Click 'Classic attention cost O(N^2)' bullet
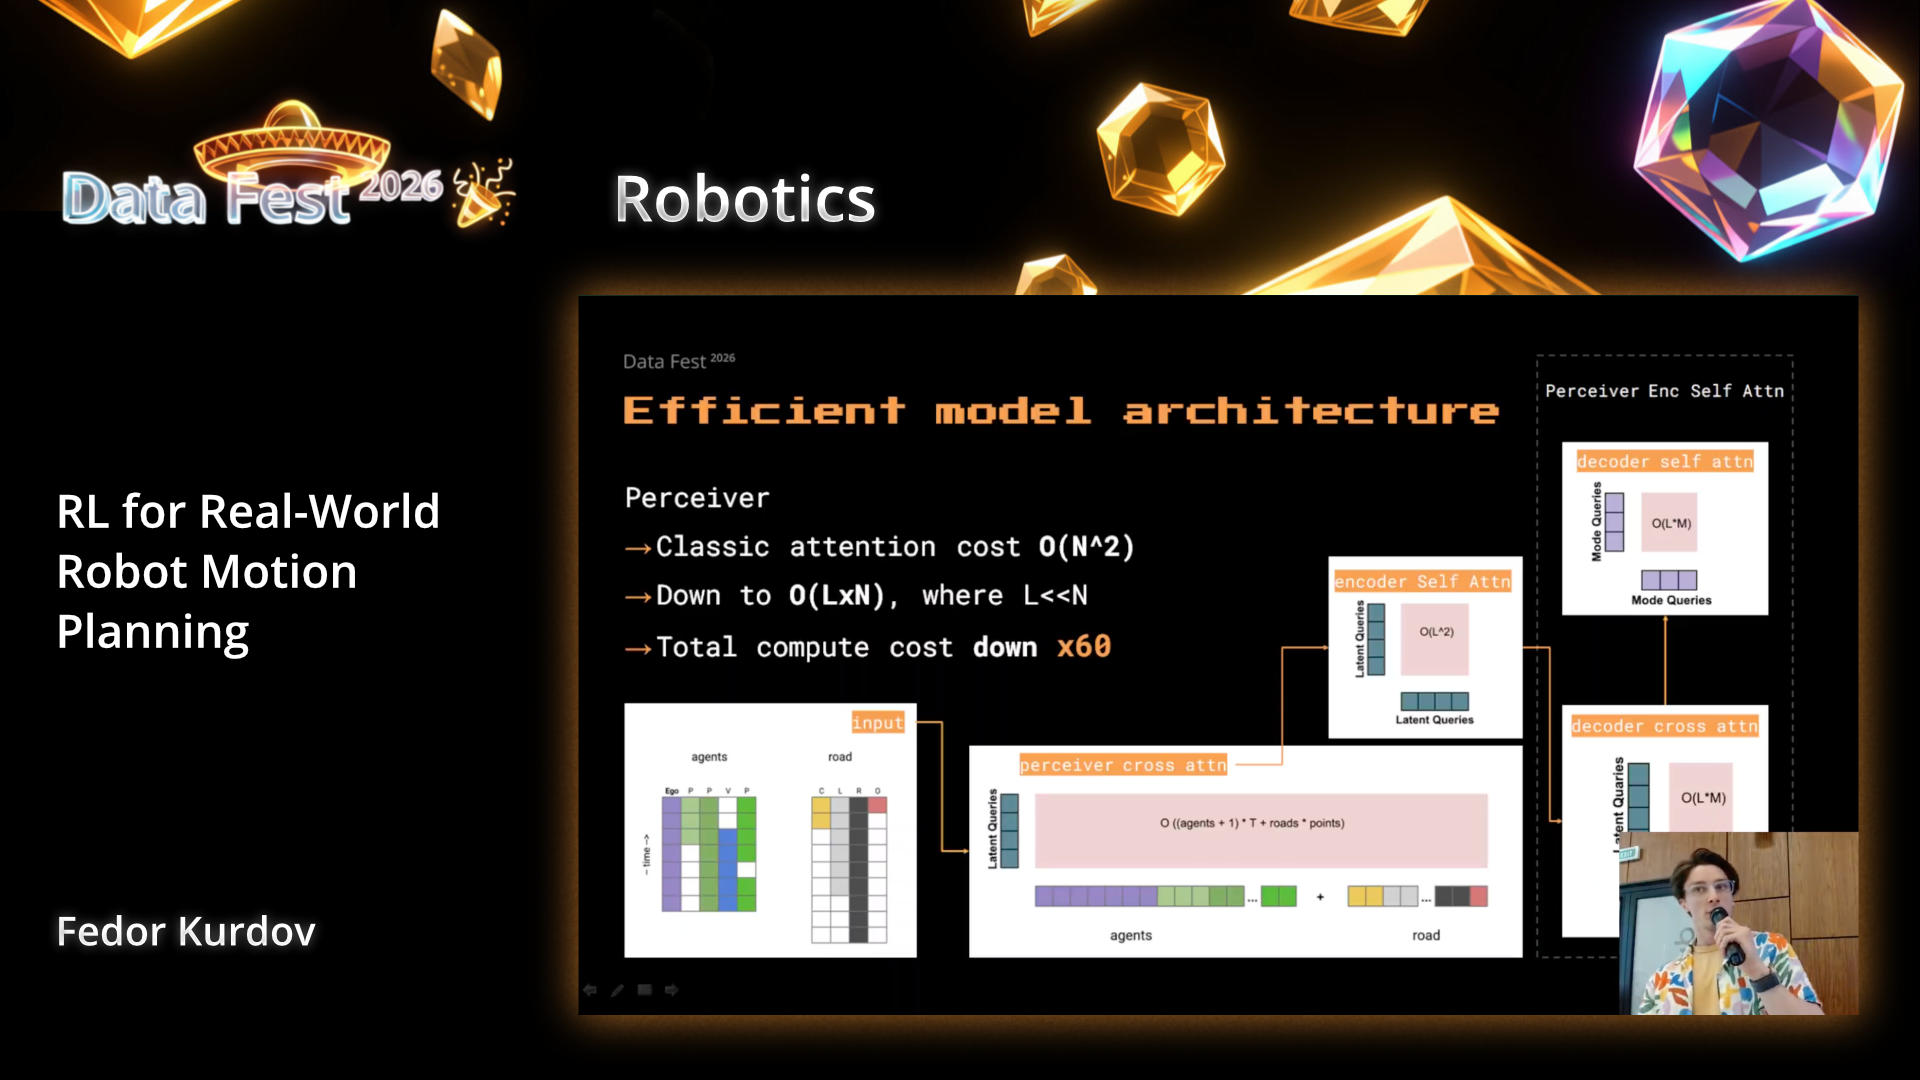 pos(880,547)
